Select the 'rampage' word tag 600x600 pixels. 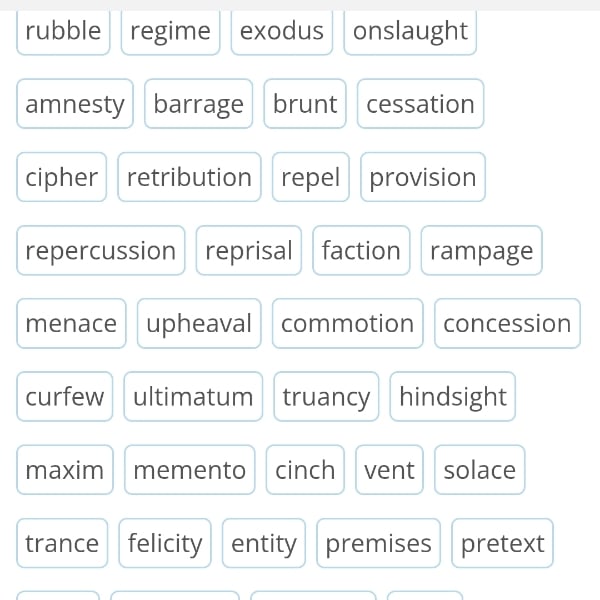point(481,250)
